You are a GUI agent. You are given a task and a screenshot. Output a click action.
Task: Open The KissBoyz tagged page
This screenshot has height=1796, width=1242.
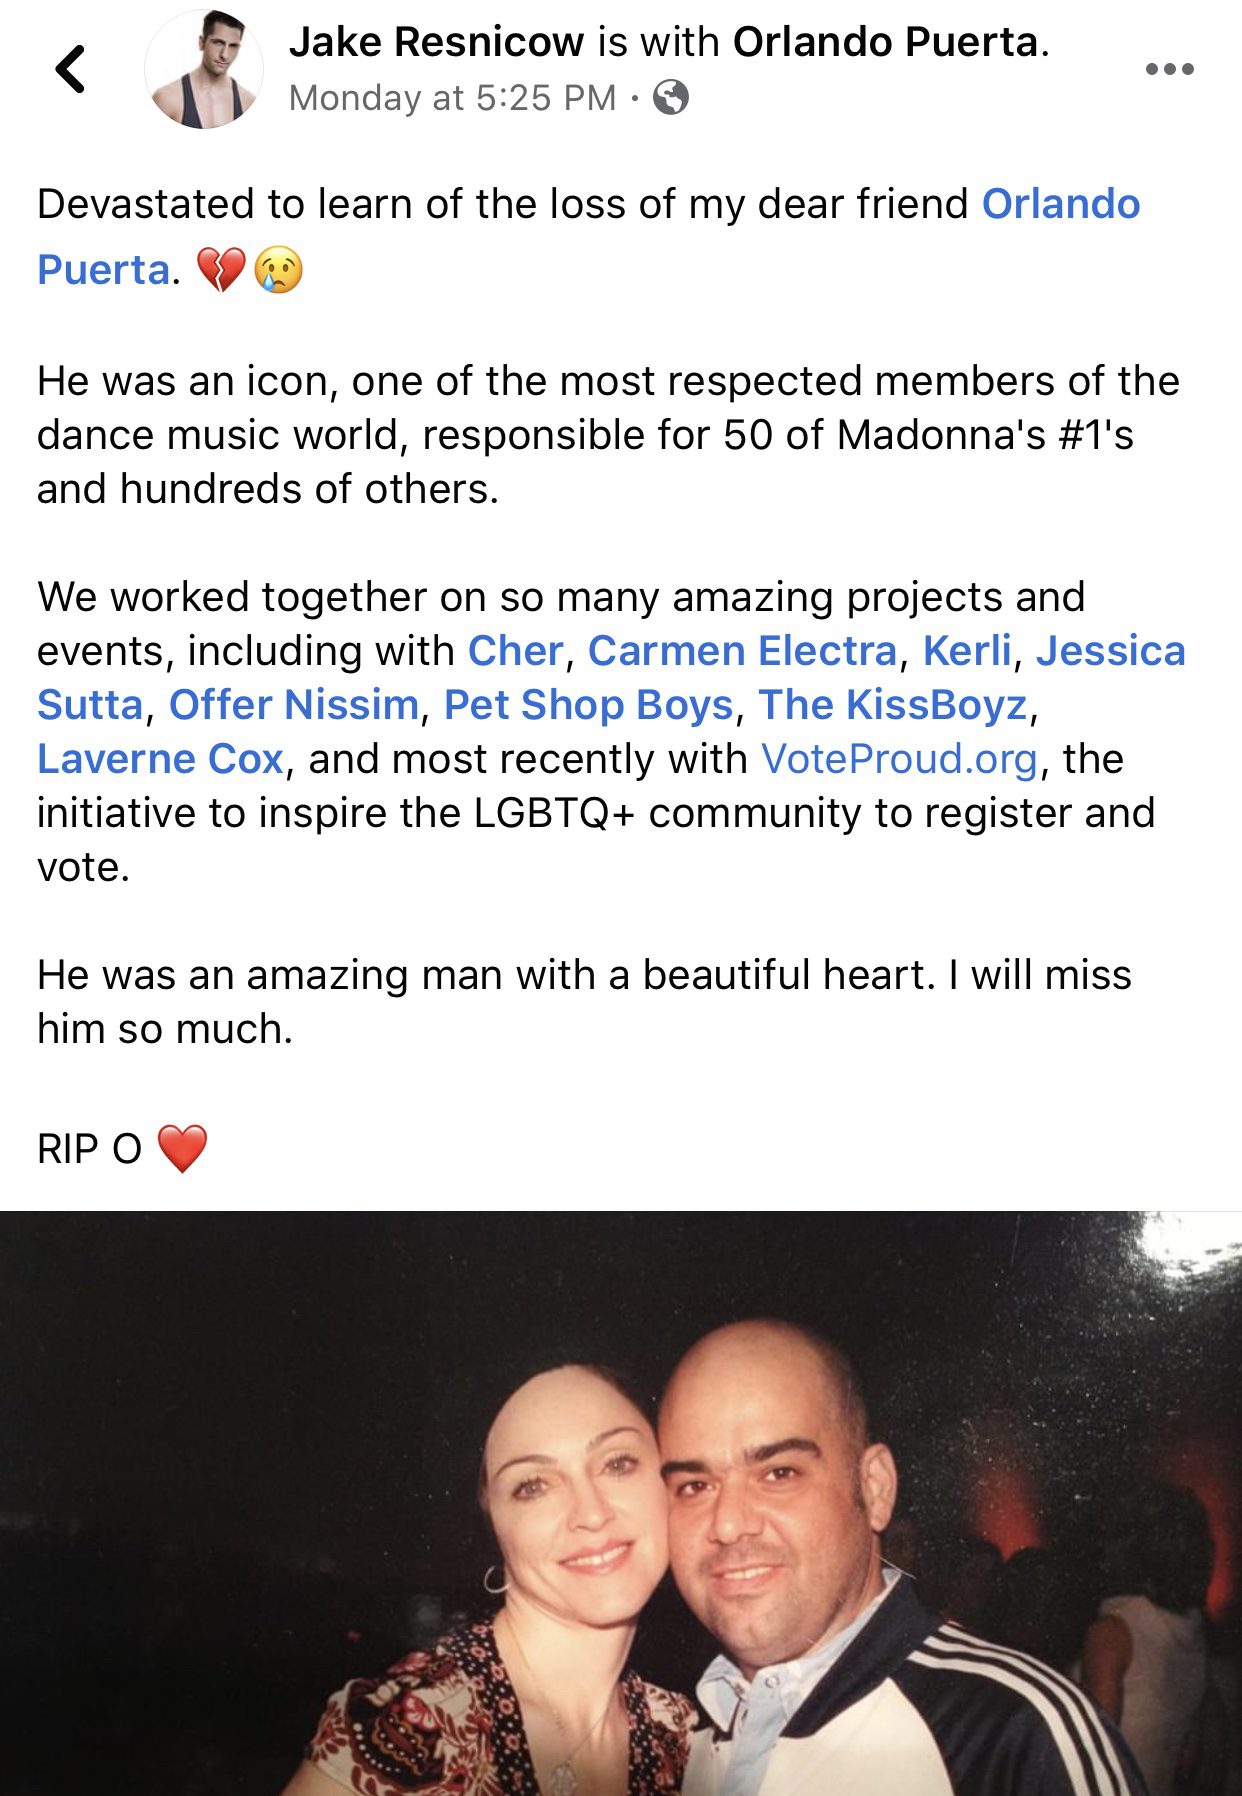(893, 705)
